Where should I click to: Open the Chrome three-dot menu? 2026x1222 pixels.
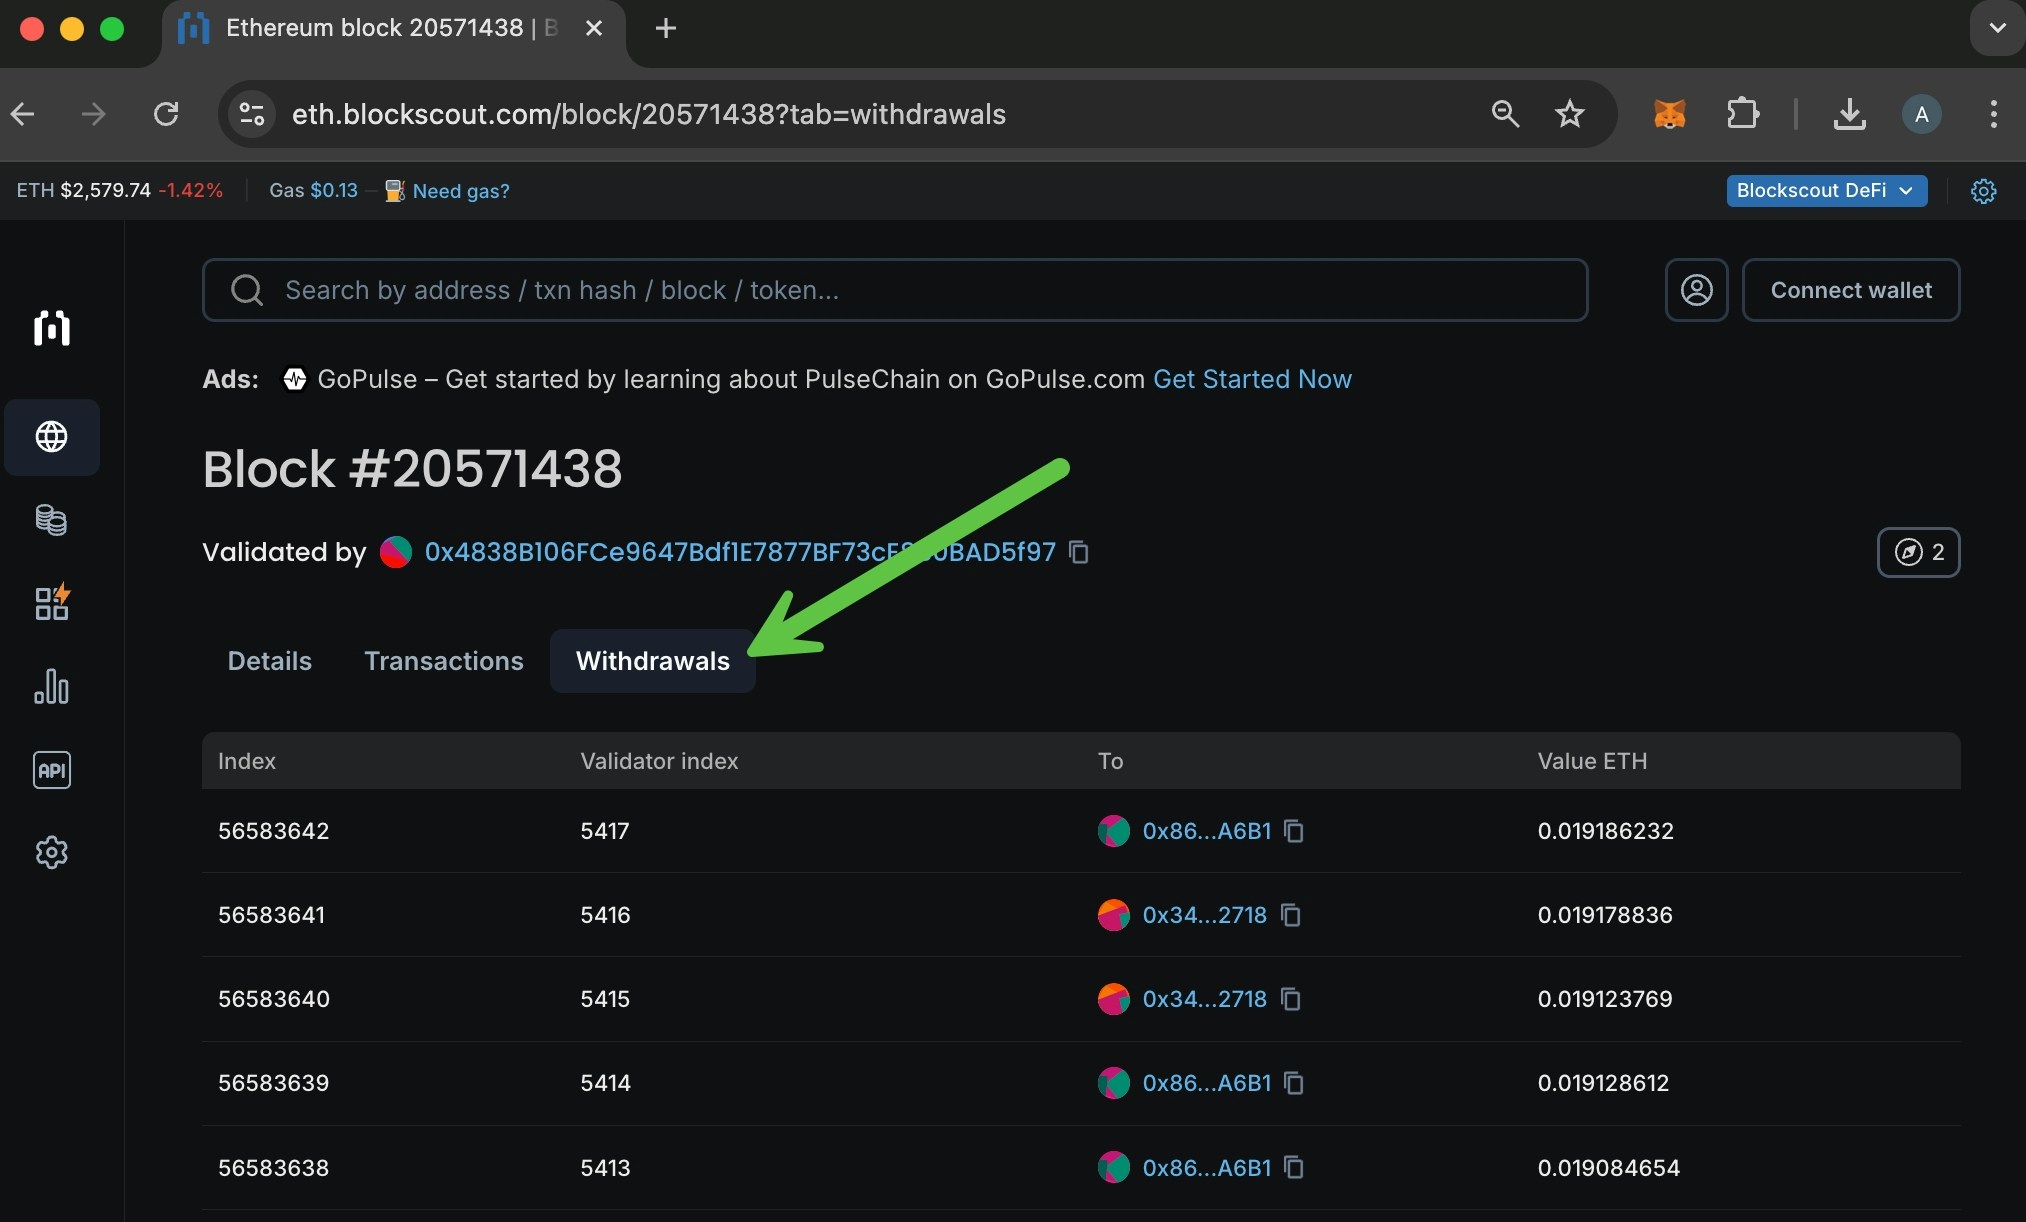tap(1993, 114)
